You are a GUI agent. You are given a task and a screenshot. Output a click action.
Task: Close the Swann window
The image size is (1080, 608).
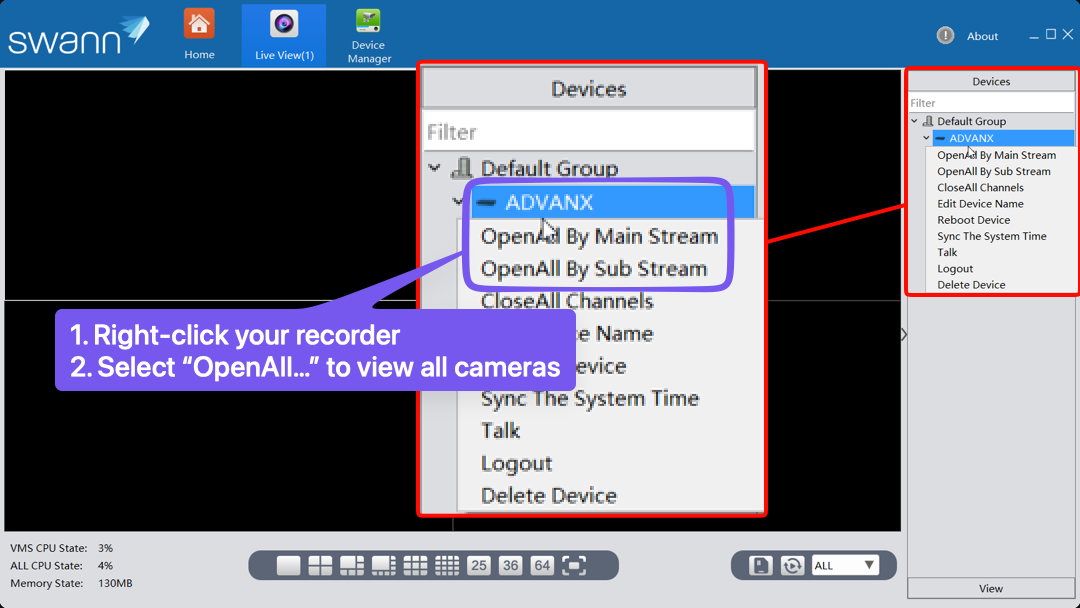tap(1068, 34)
